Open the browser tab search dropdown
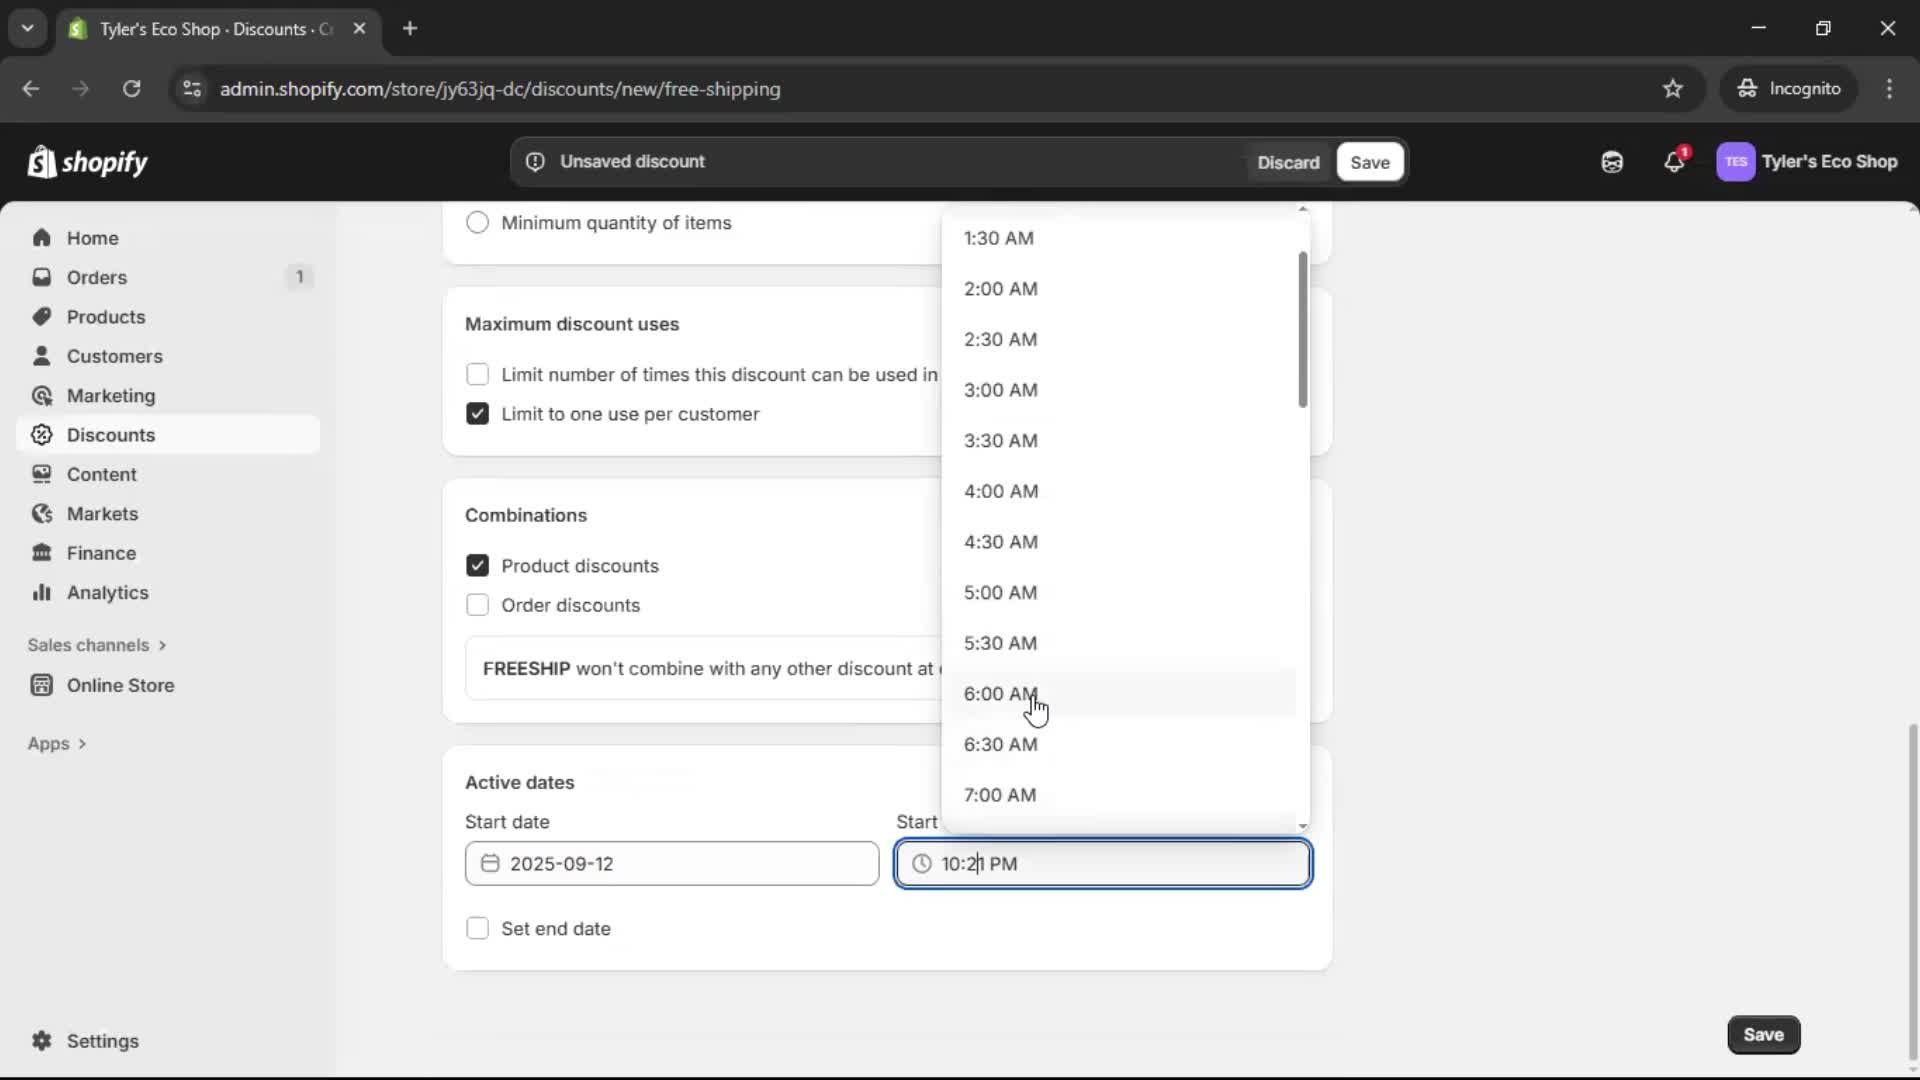This screenshot has width=1920, height=1080. [27, 28]
